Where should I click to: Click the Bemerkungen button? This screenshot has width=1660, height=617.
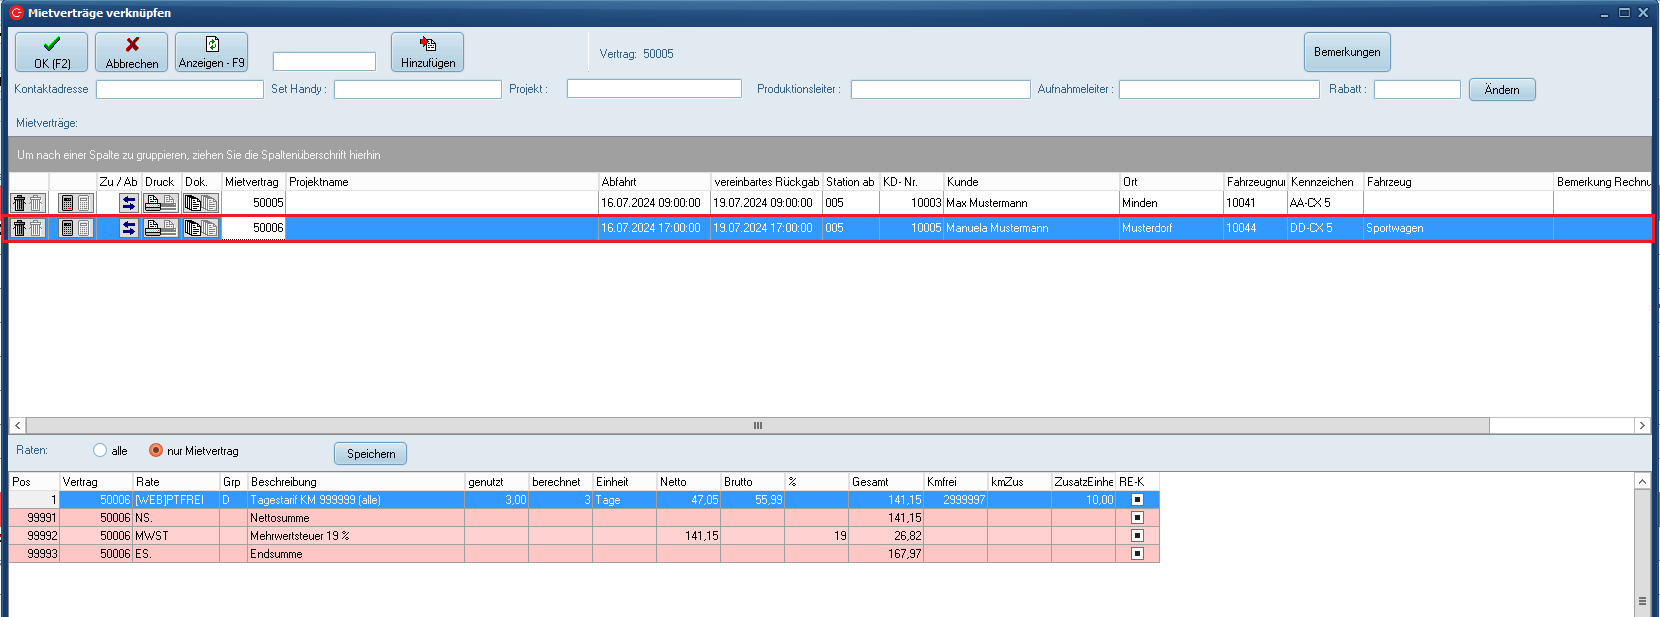pyautogui.click(x=1346, y=52)
